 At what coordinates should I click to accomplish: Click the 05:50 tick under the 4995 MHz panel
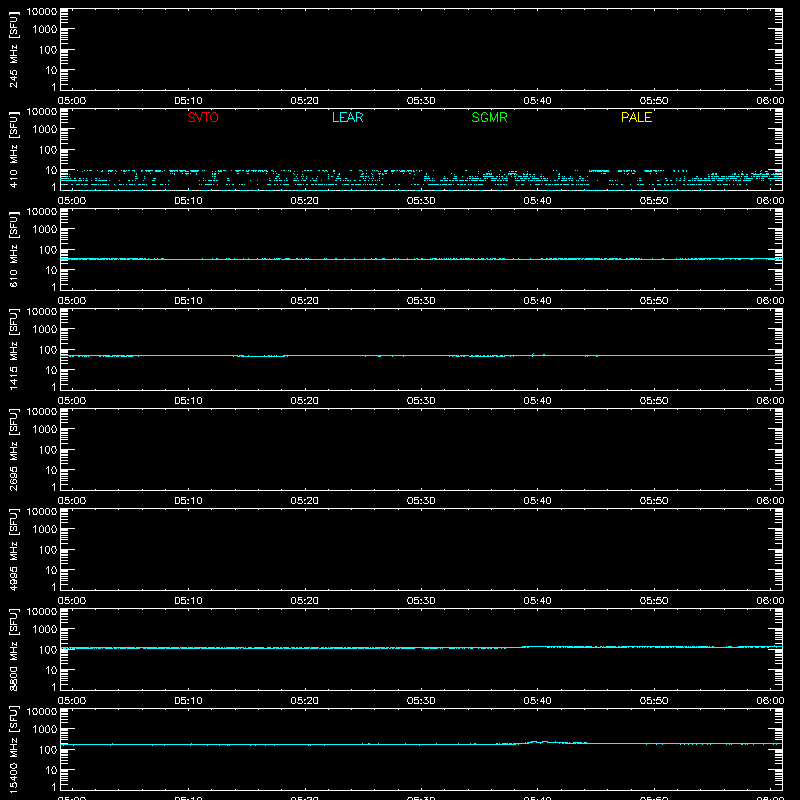click(x=654, y=601)
